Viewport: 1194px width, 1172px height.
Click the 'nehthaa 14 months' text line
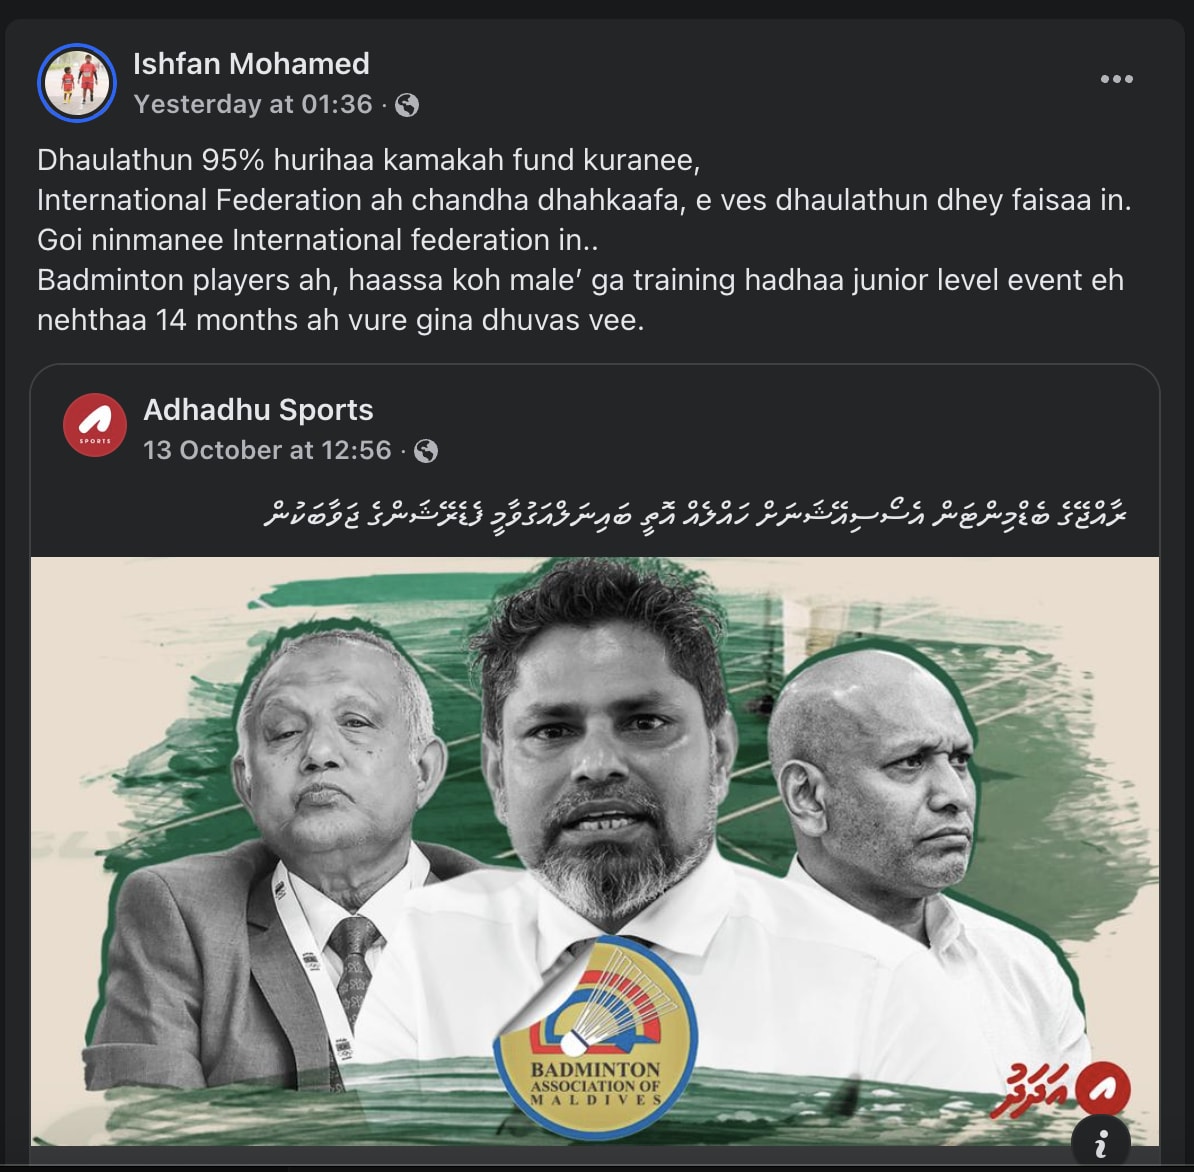(x=340, y=320)
